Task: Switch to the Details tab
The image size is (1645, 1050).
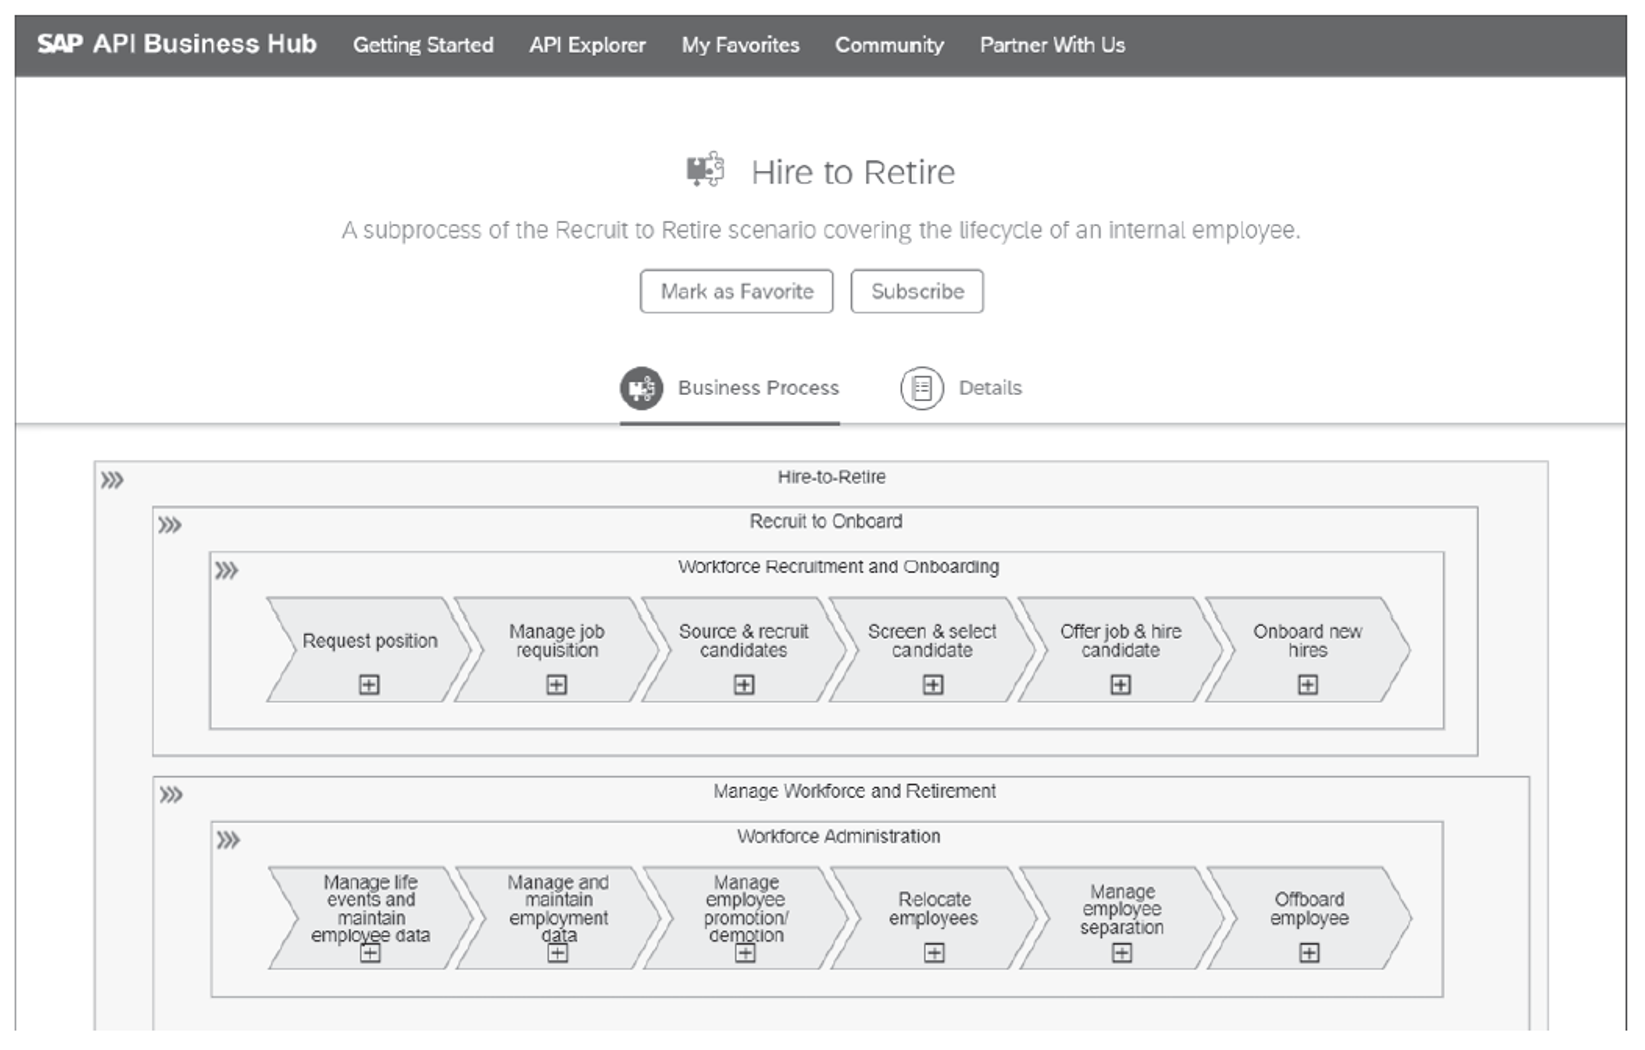Action: 961,388
